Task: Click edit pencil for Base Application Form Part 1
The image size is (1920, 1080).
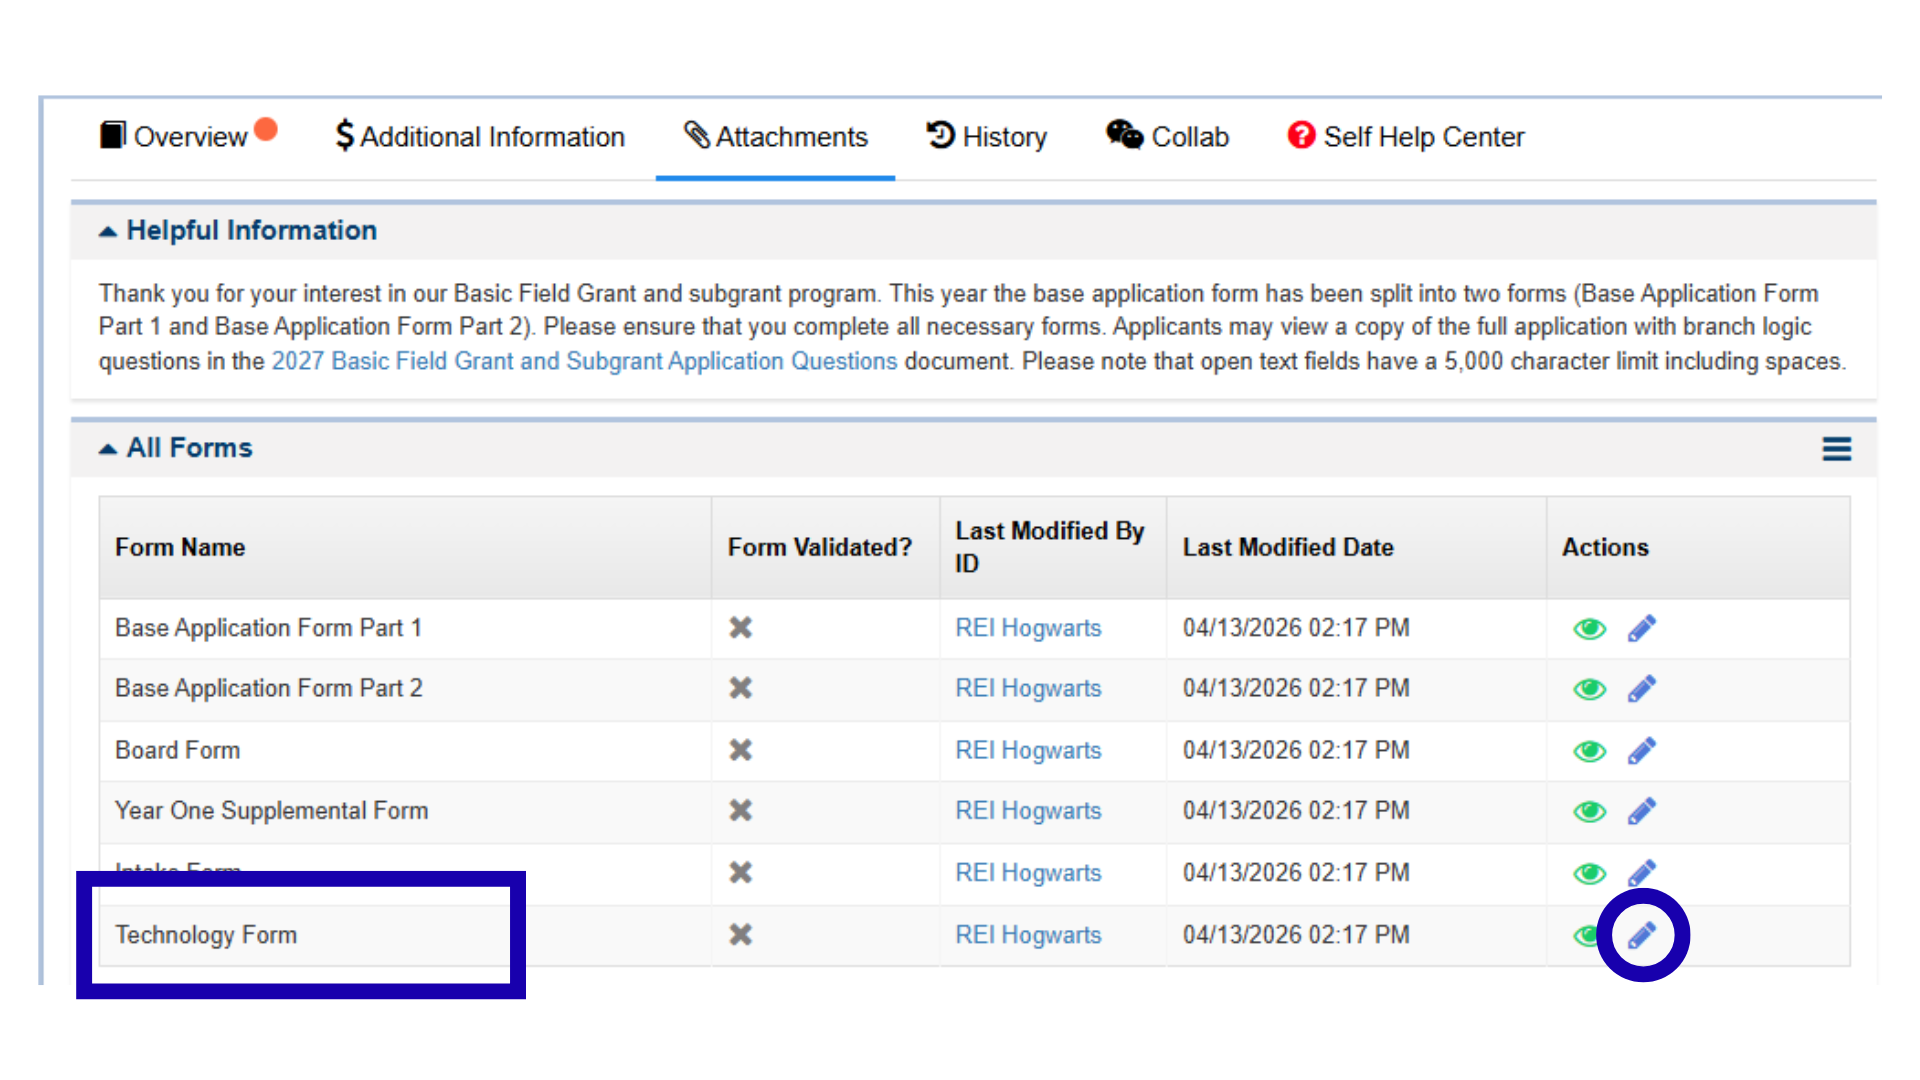Action: pyautogui.click(x=1641, y=629)
